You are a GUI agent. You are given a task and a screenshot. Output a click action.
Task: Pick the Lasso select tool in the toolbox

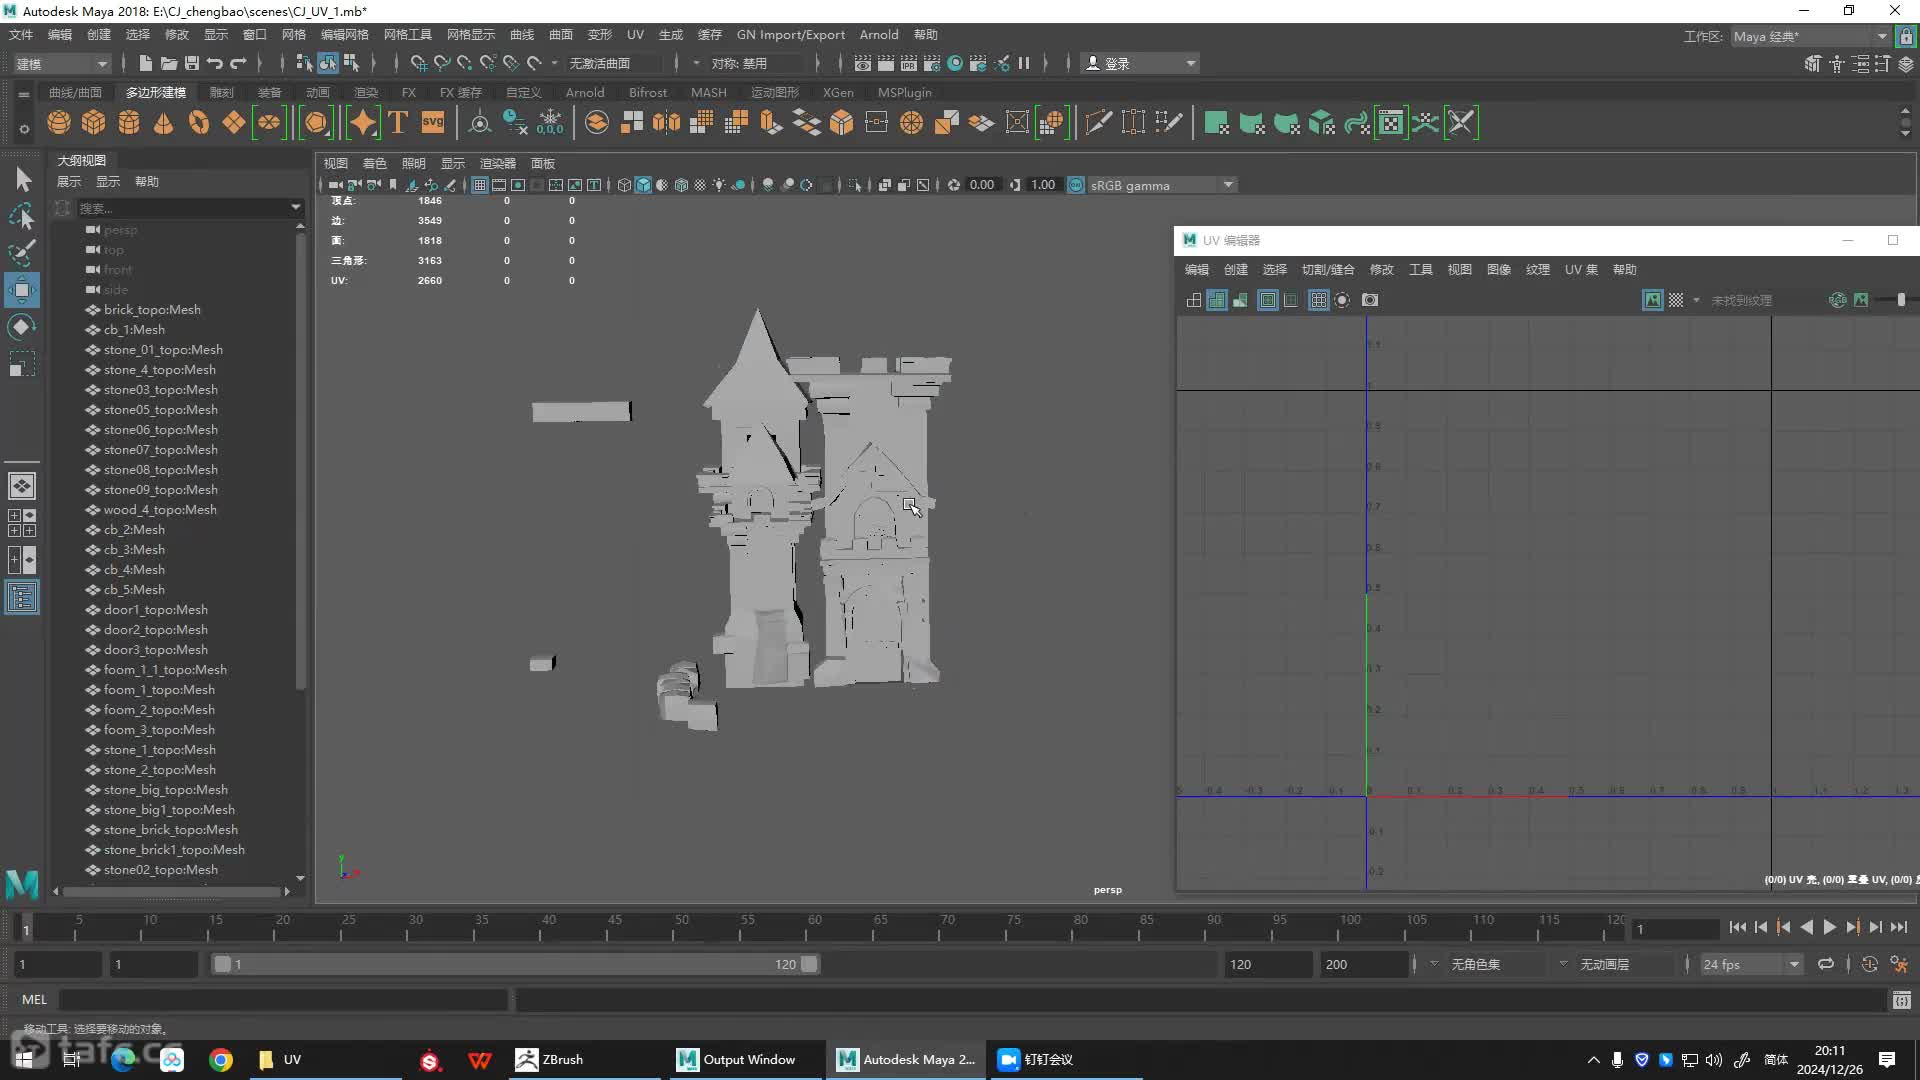coord(22,216)
